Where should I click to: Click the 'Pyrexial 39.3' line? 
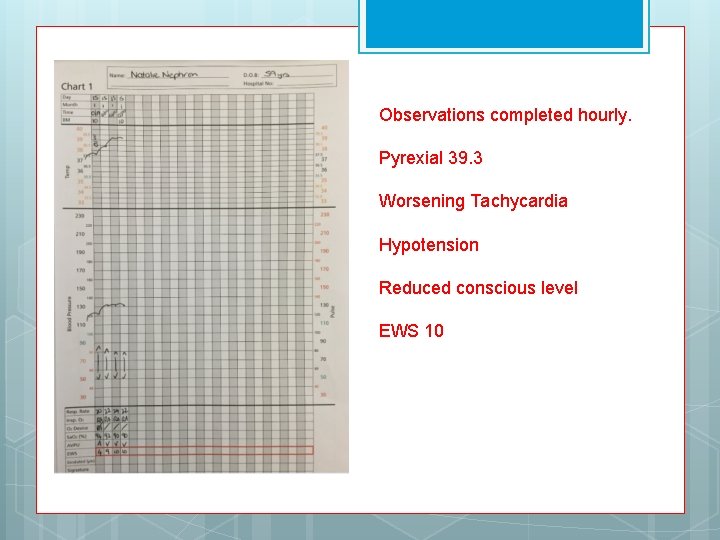click(x=431, y=158)
